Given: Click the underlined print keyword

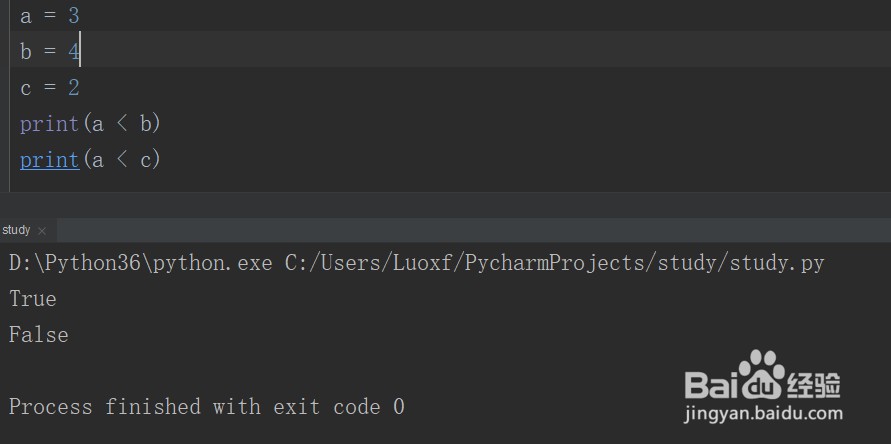Looking at the screenshot, I should [x=49, y=160].
